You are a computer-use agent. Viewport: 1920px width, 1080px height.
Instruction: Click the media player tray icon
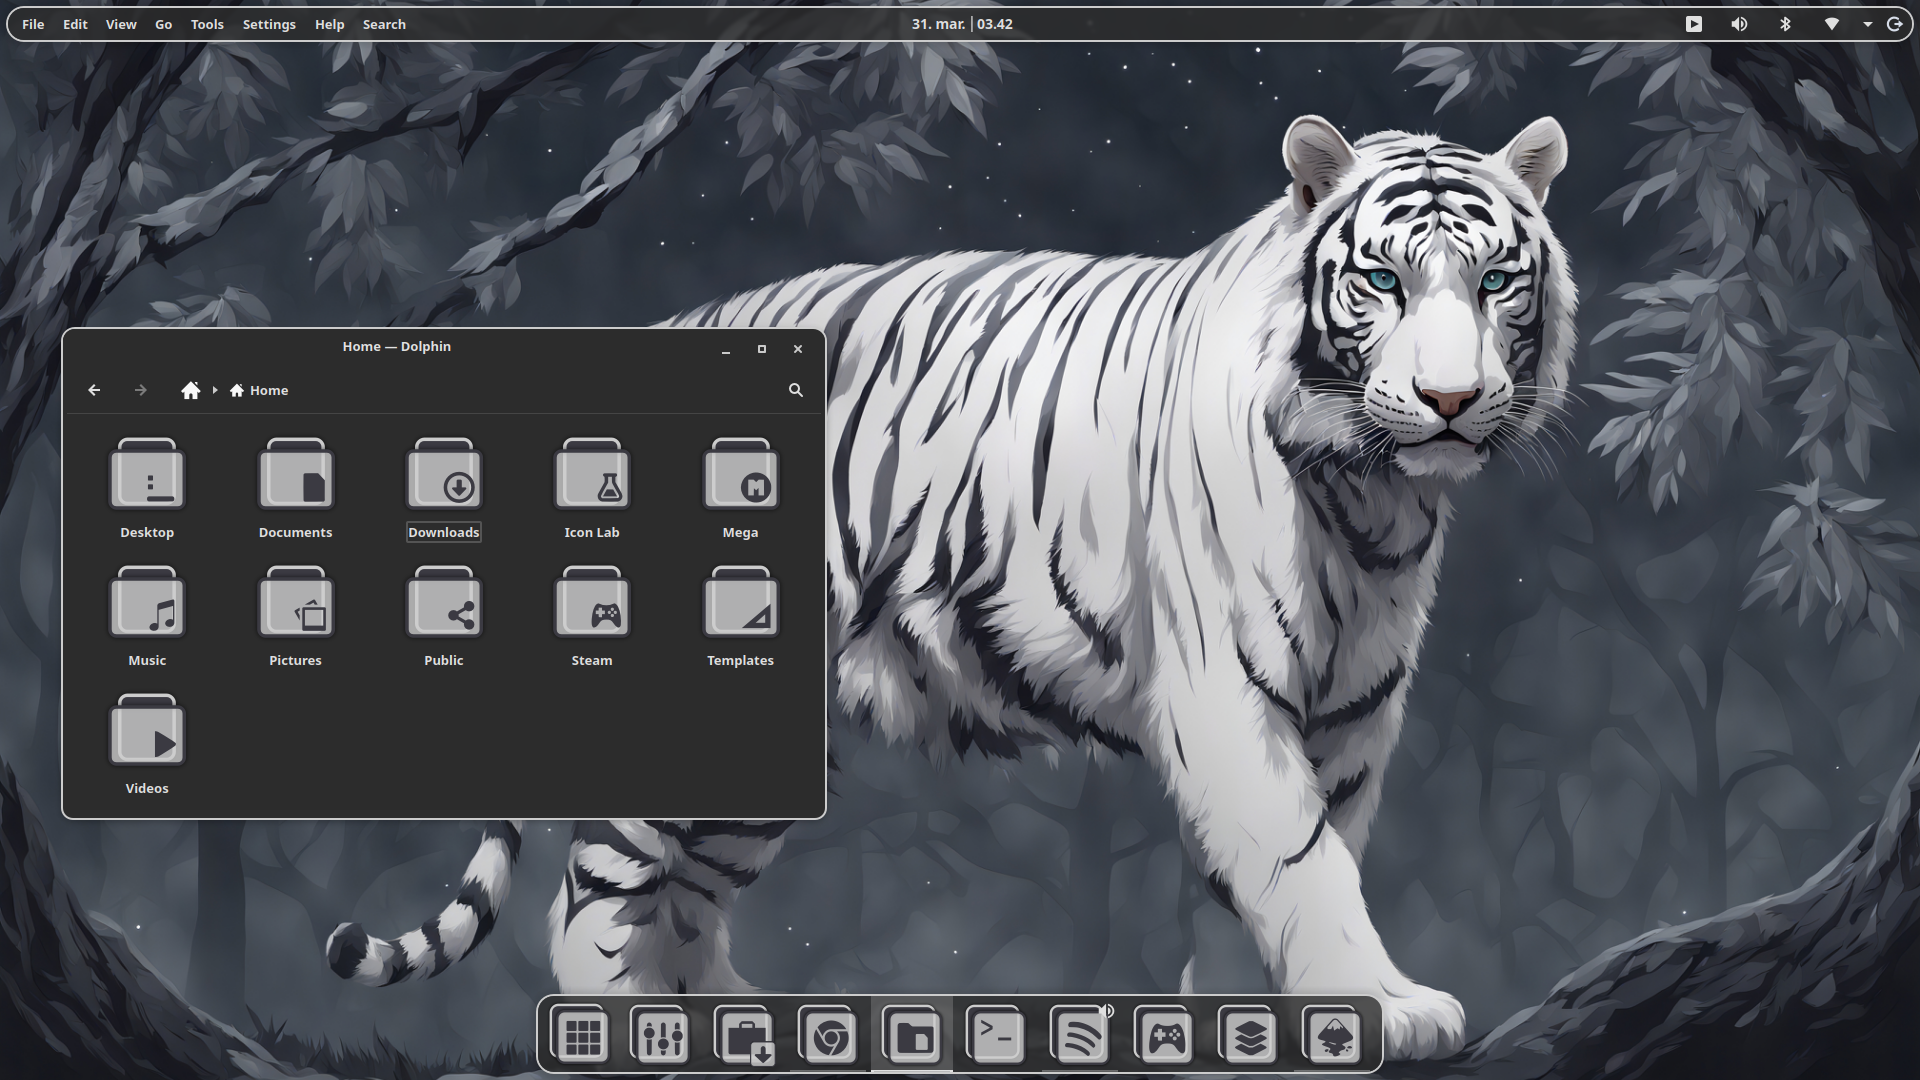[x=1693, y=24]
